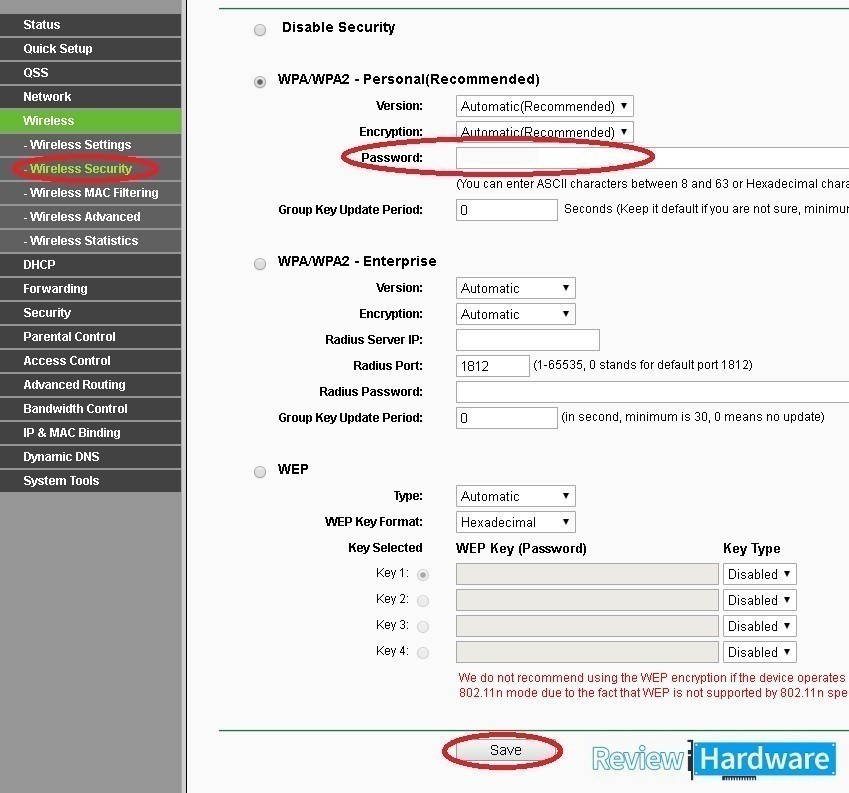Choose the Key 1 radio button

click(x=423, y=574)
